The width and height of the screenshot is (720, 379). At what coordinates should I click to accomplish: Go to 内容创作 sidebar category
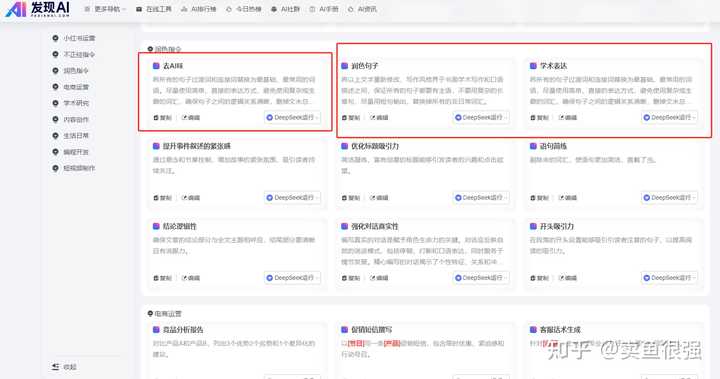point(71,119)
